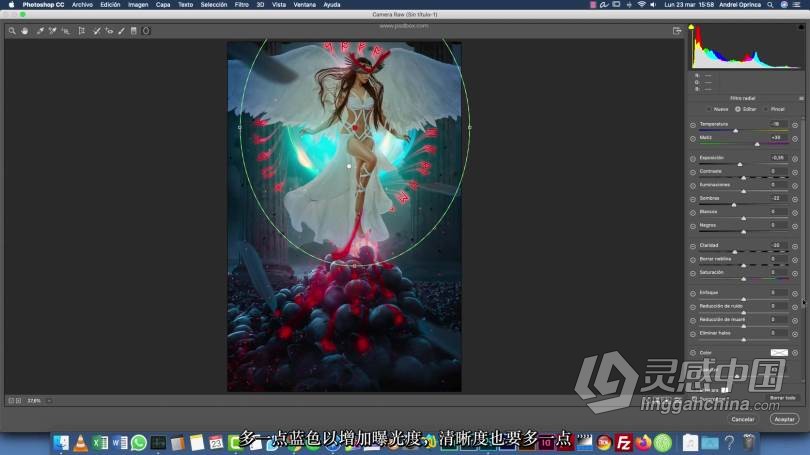Toggle shadow clipping warning on histogram
The image size is (810, 455).
point(691,27)
